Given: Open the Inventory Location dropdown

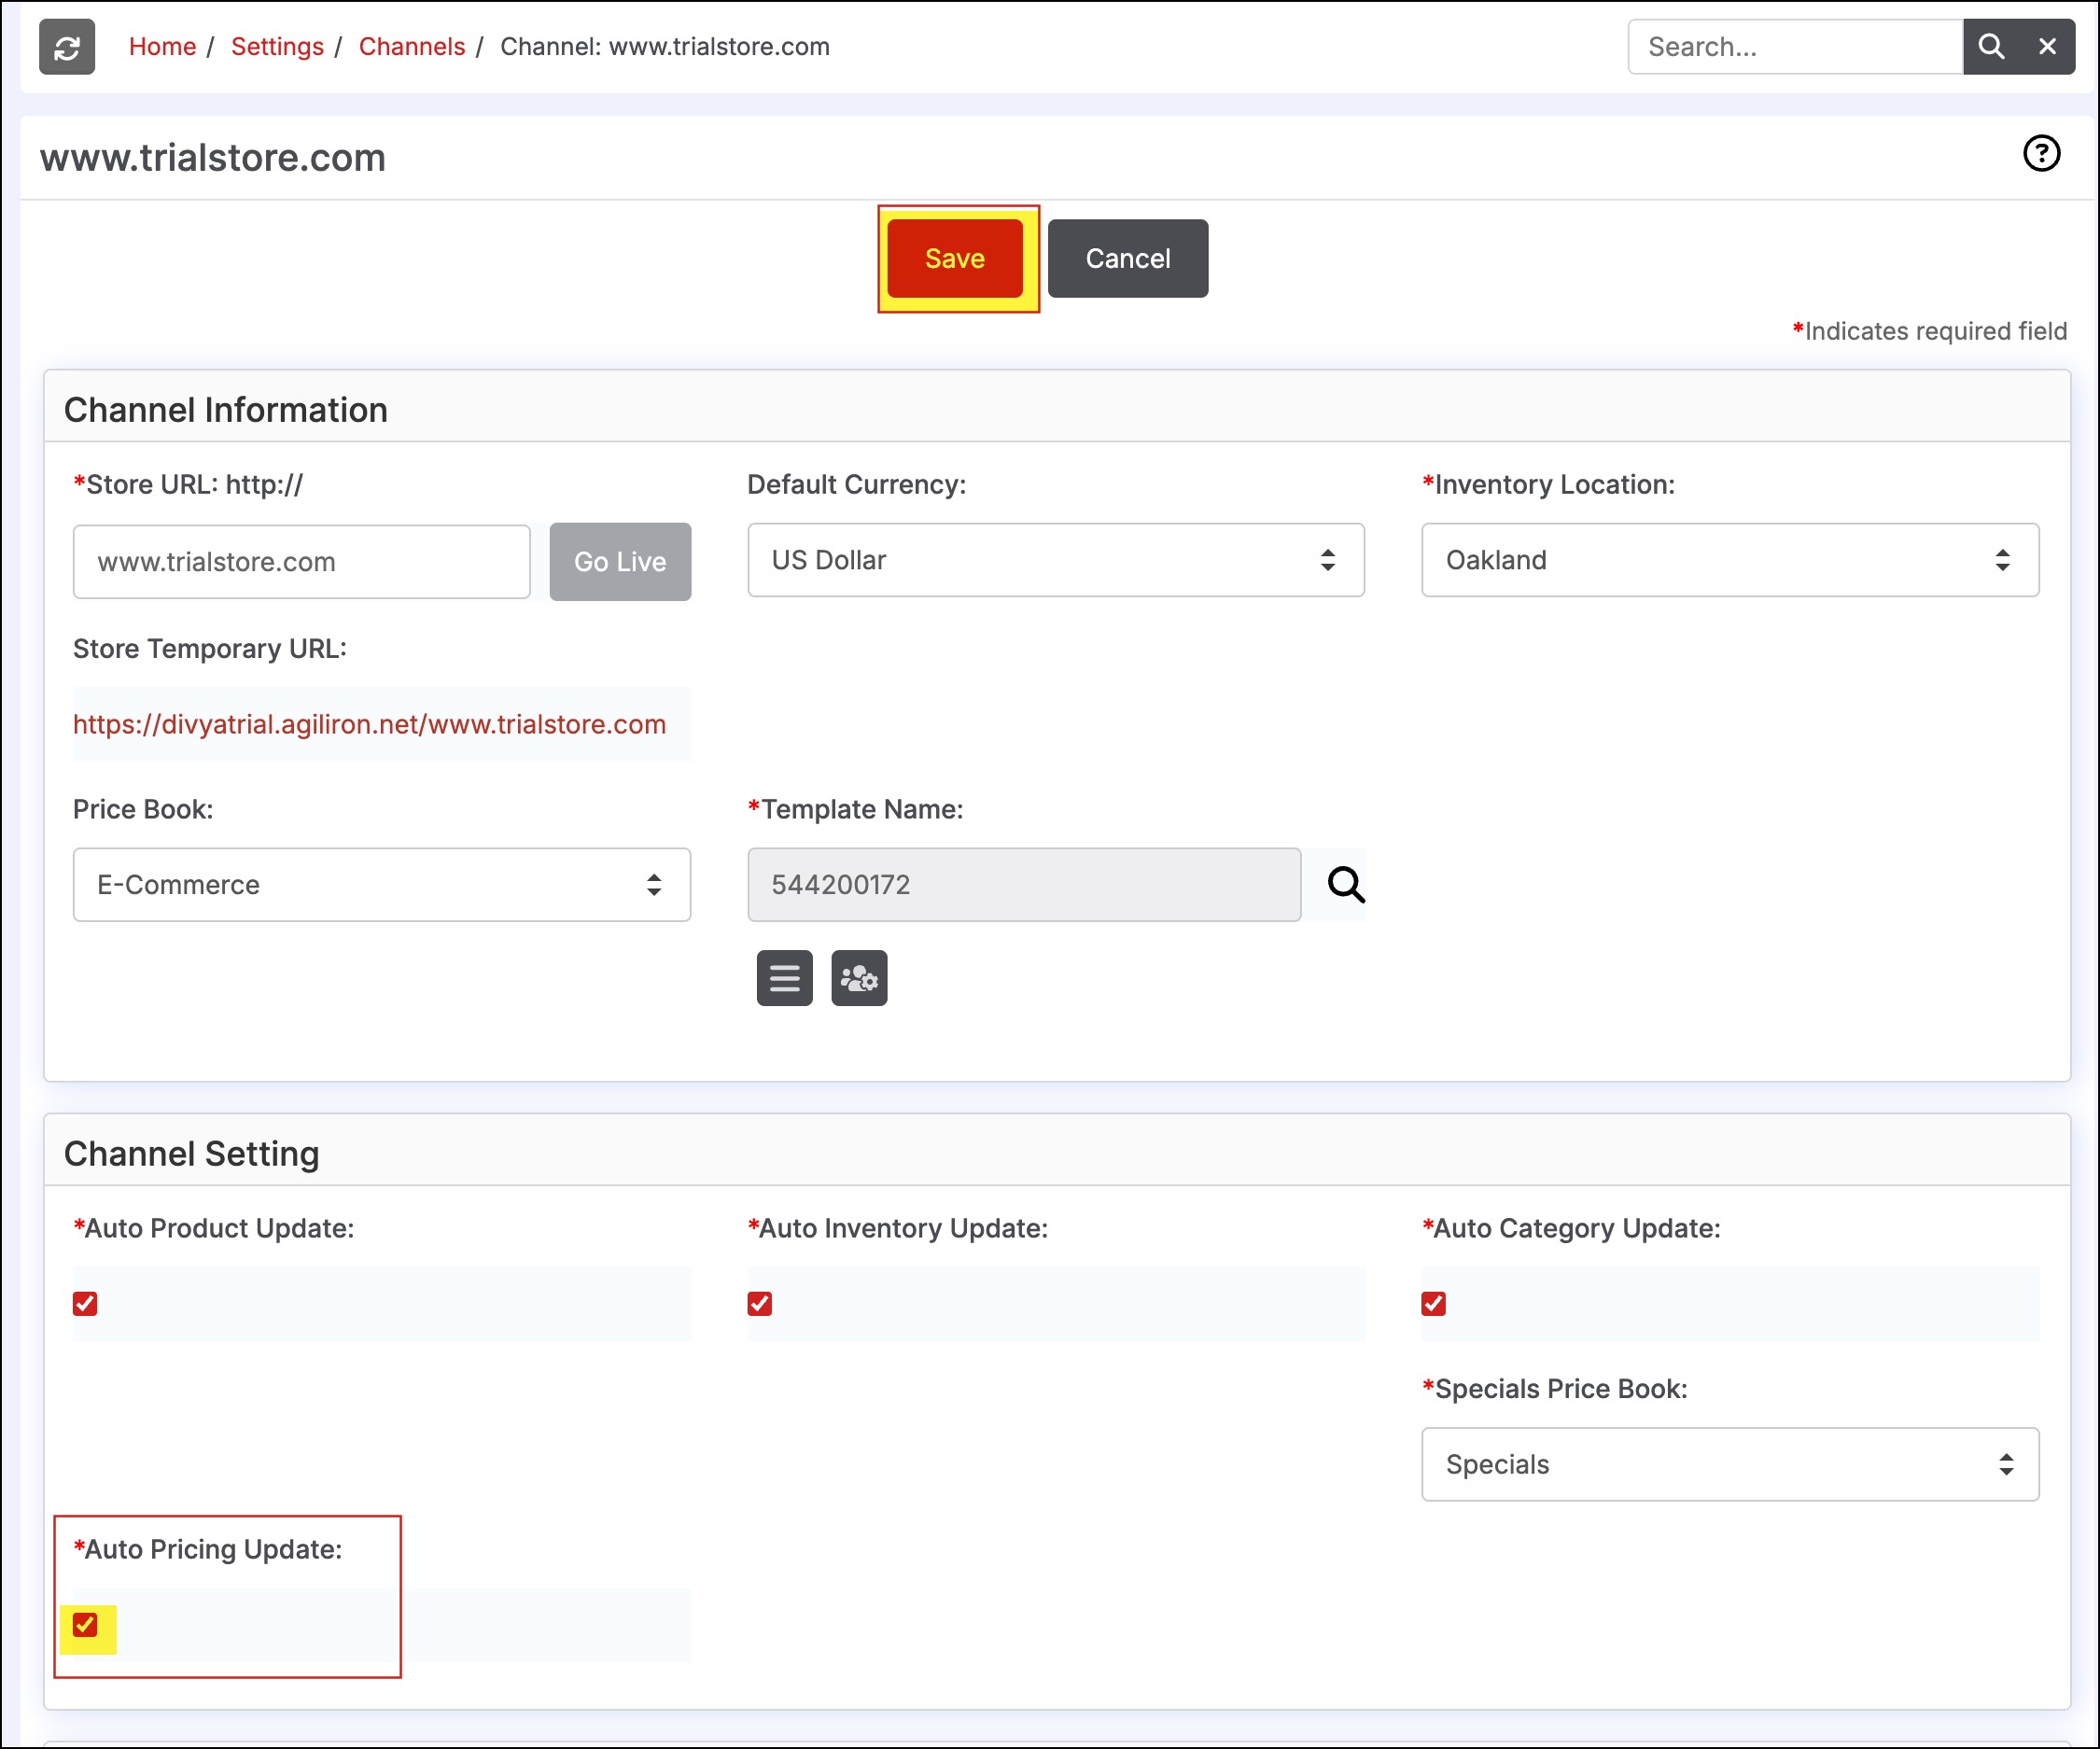Looking at the screenshot, I should [1730, 560].
